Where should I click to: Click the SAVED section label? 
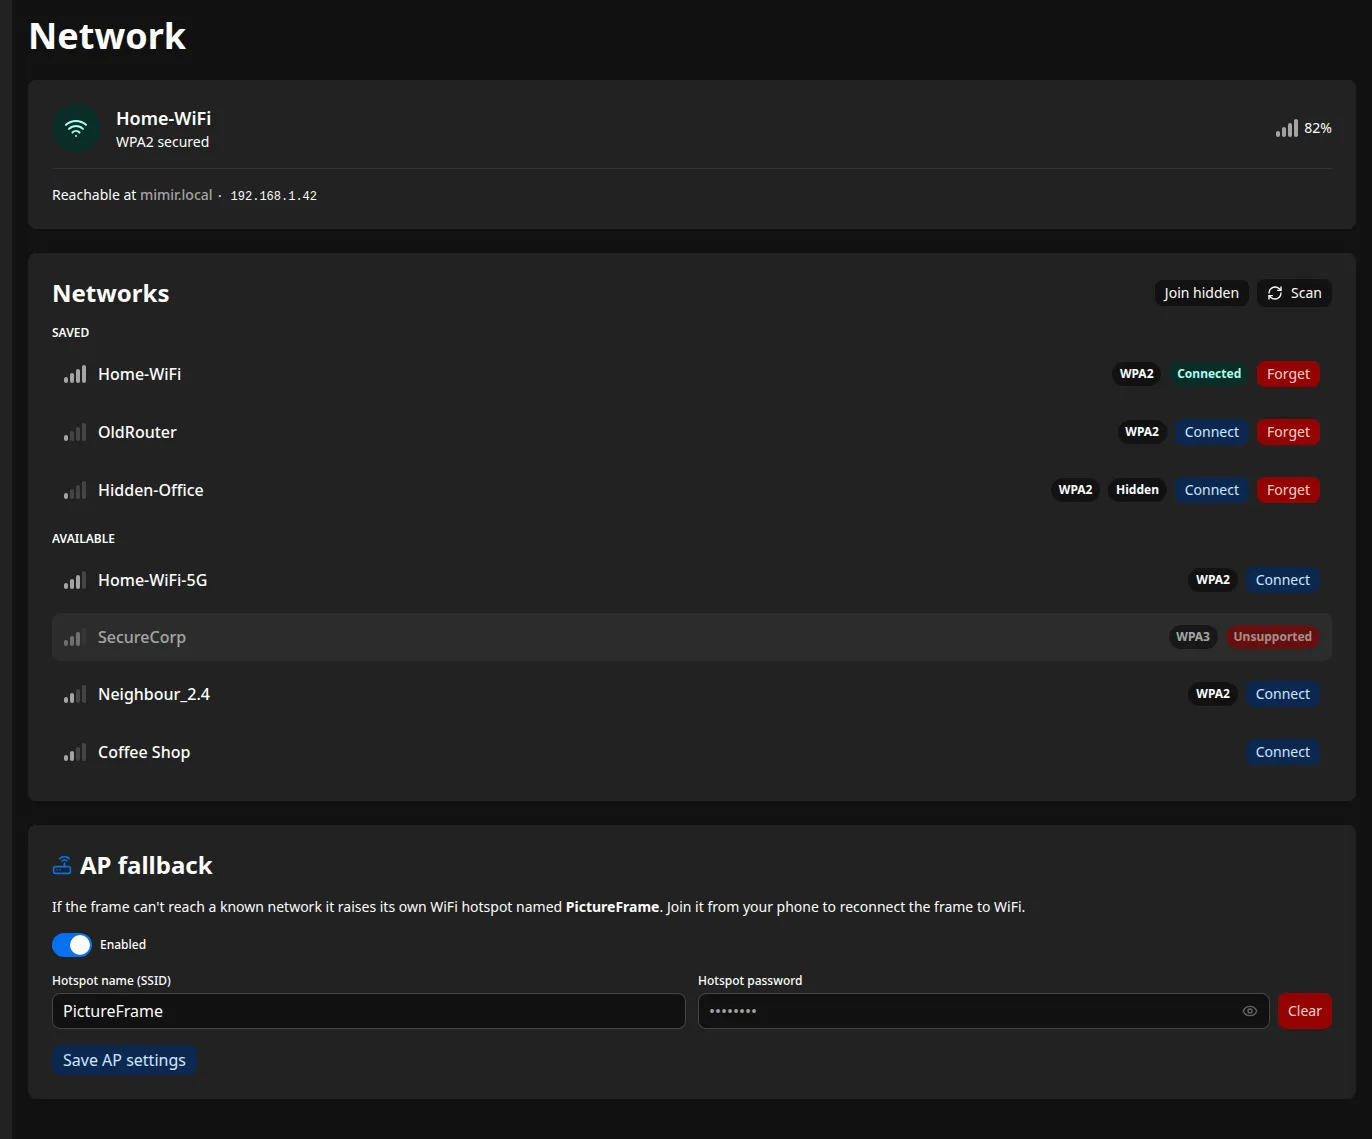point(70,333)
